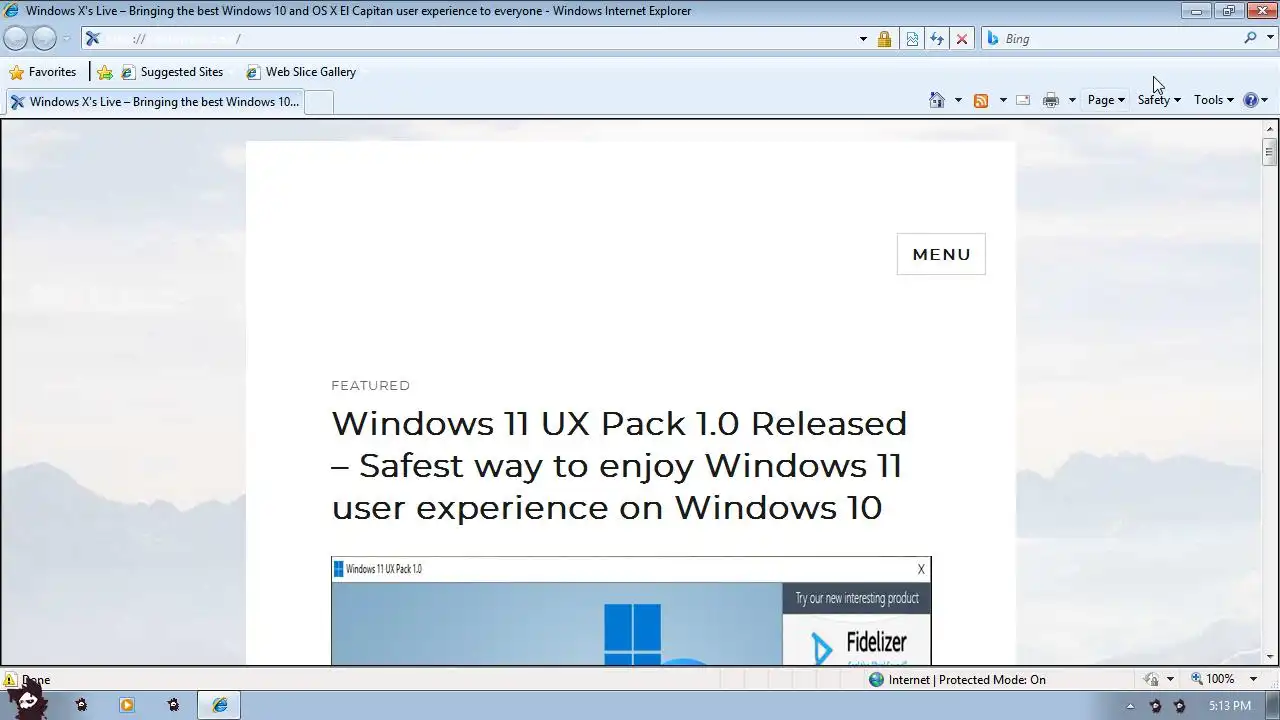Click the red Stop loading icon
The height and width of the screenshot is (720, 1280).
point(962,39)
